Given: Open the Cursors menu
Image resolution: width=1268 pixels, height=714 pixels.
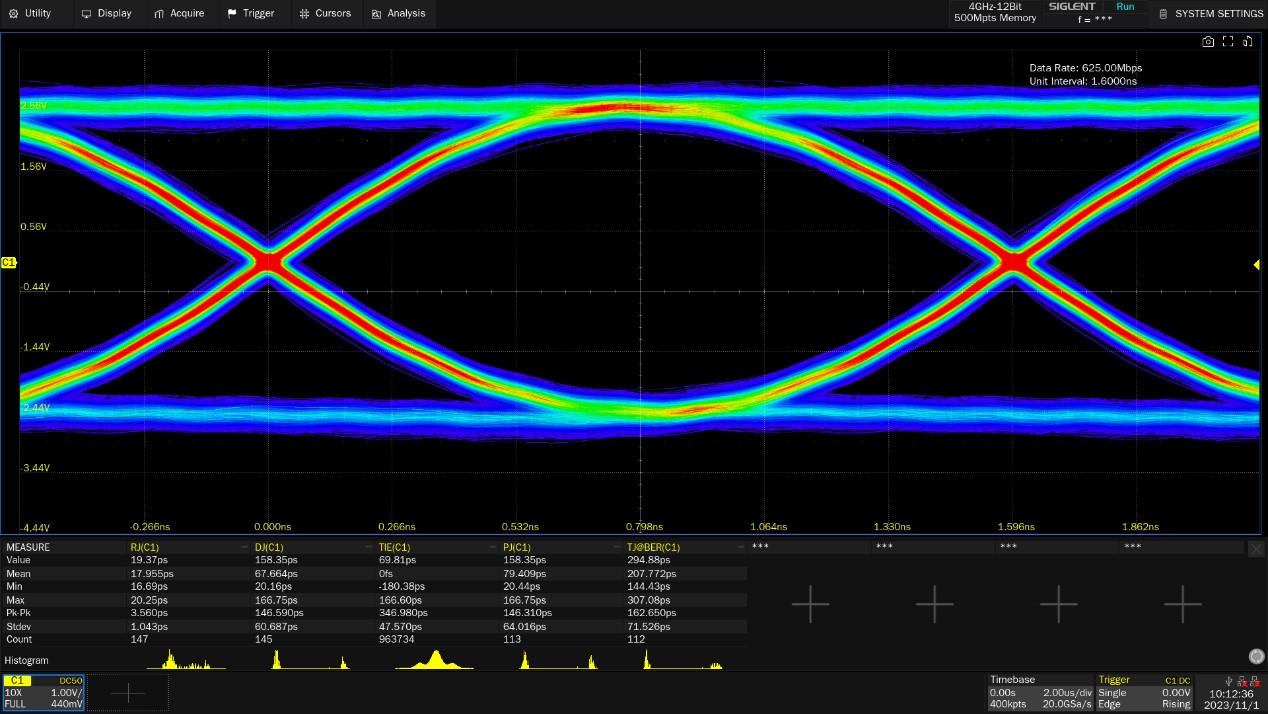Looking at the screenshot, I should pyautogui.click(x=326, y=13).
